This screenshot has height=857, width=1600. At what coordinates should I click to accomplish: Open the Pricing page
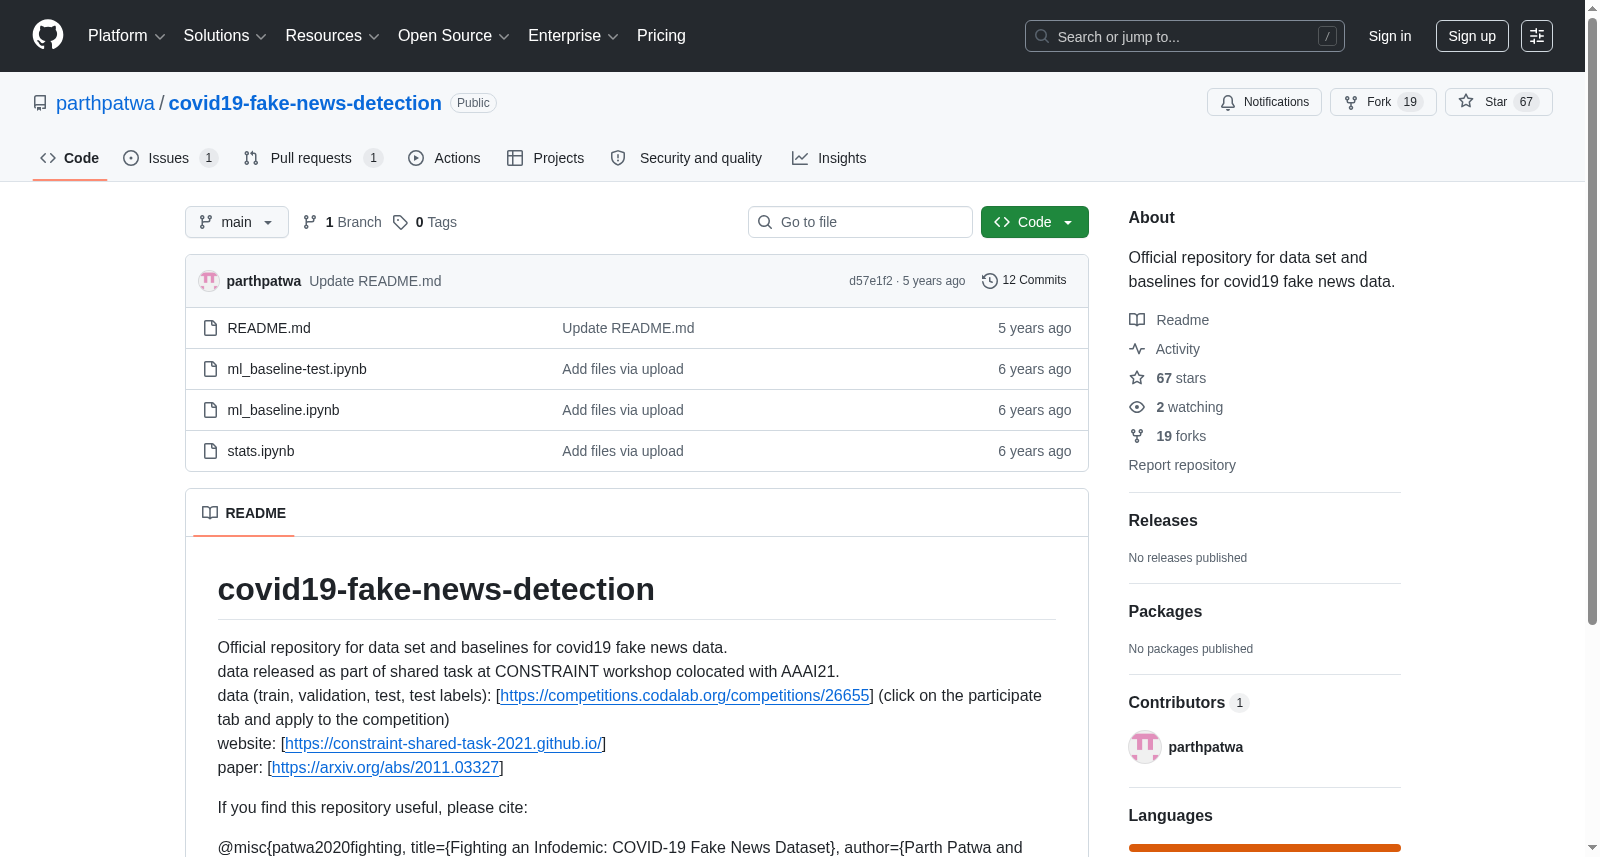661,36
